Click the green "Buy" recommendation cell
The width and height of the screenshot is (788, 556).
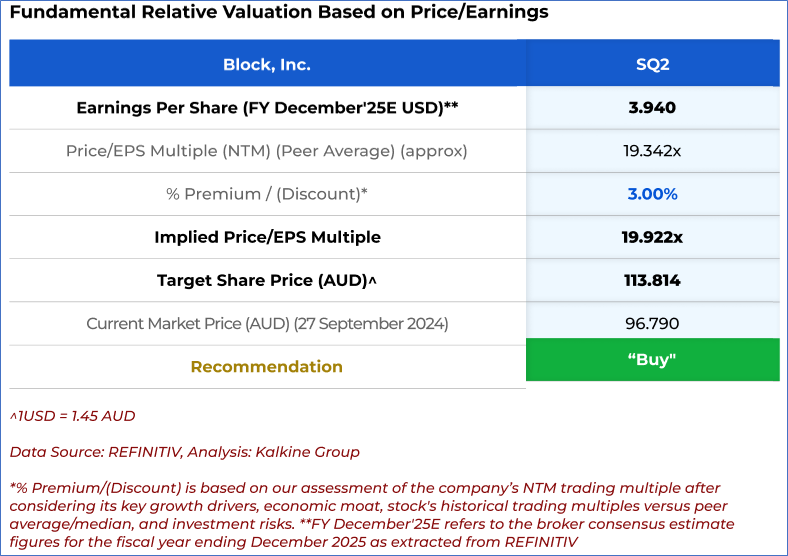(x=652, y=360)
